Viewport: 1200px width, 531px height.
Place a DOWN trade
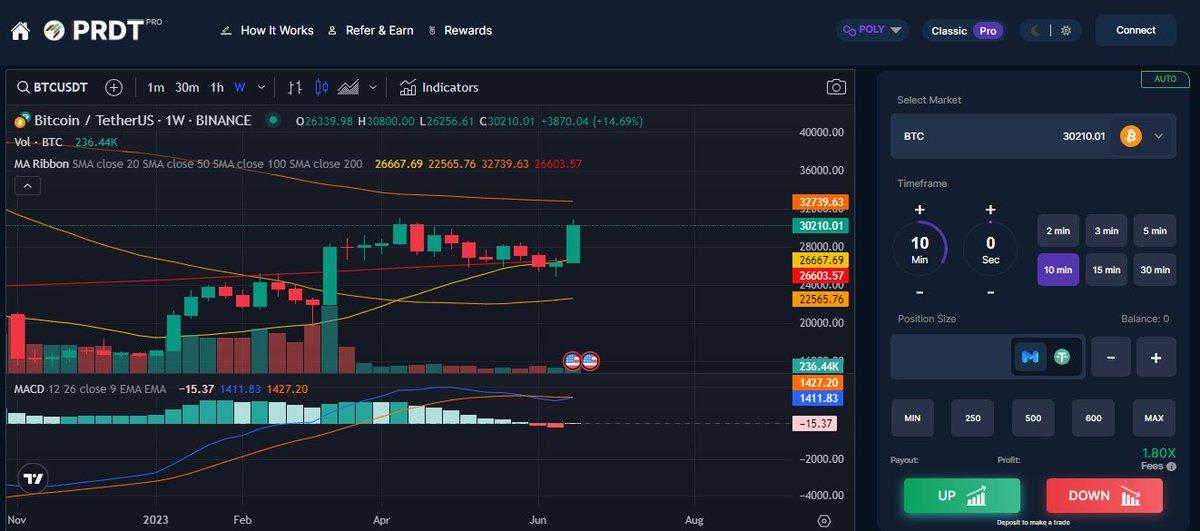point(1104,495)
